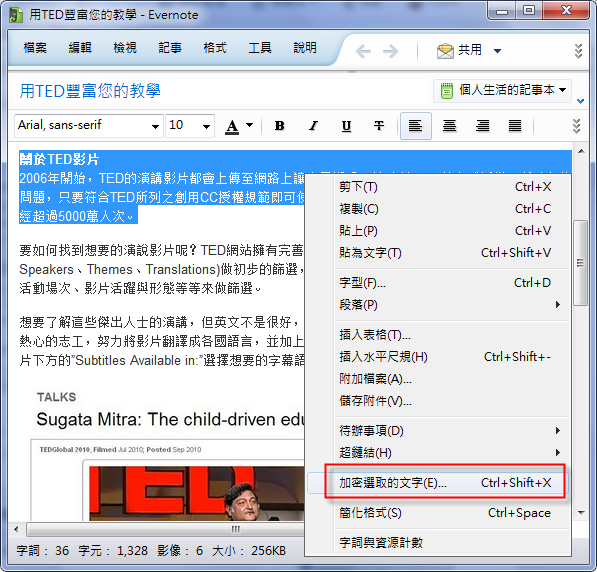Image resolution: width=597 pixels, height=572 pixels.
Task: Expand 超鏈結 submenu
Action: [x=438, y=453]
